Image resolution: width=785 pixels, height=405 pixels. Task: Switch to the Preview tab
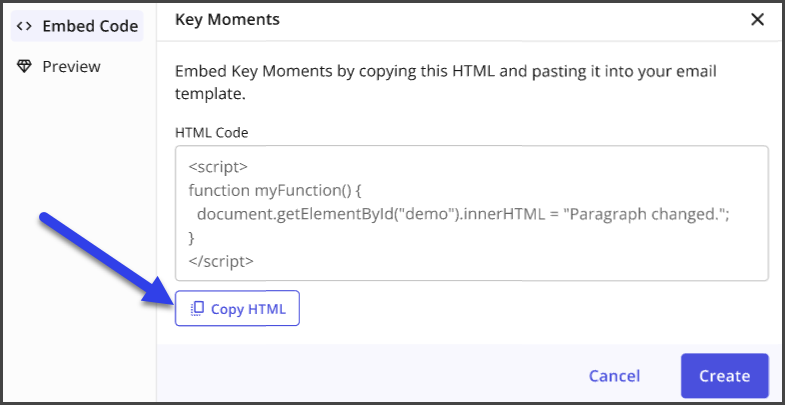(59, 67)
